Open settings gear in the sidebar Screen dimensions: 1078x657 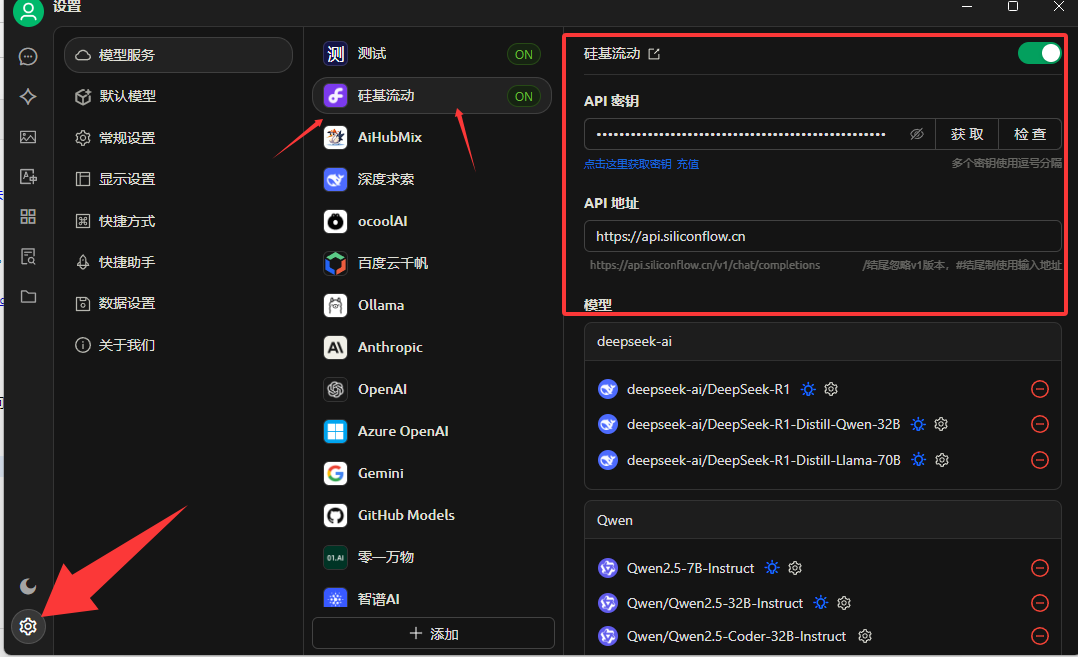pos(28,626)
